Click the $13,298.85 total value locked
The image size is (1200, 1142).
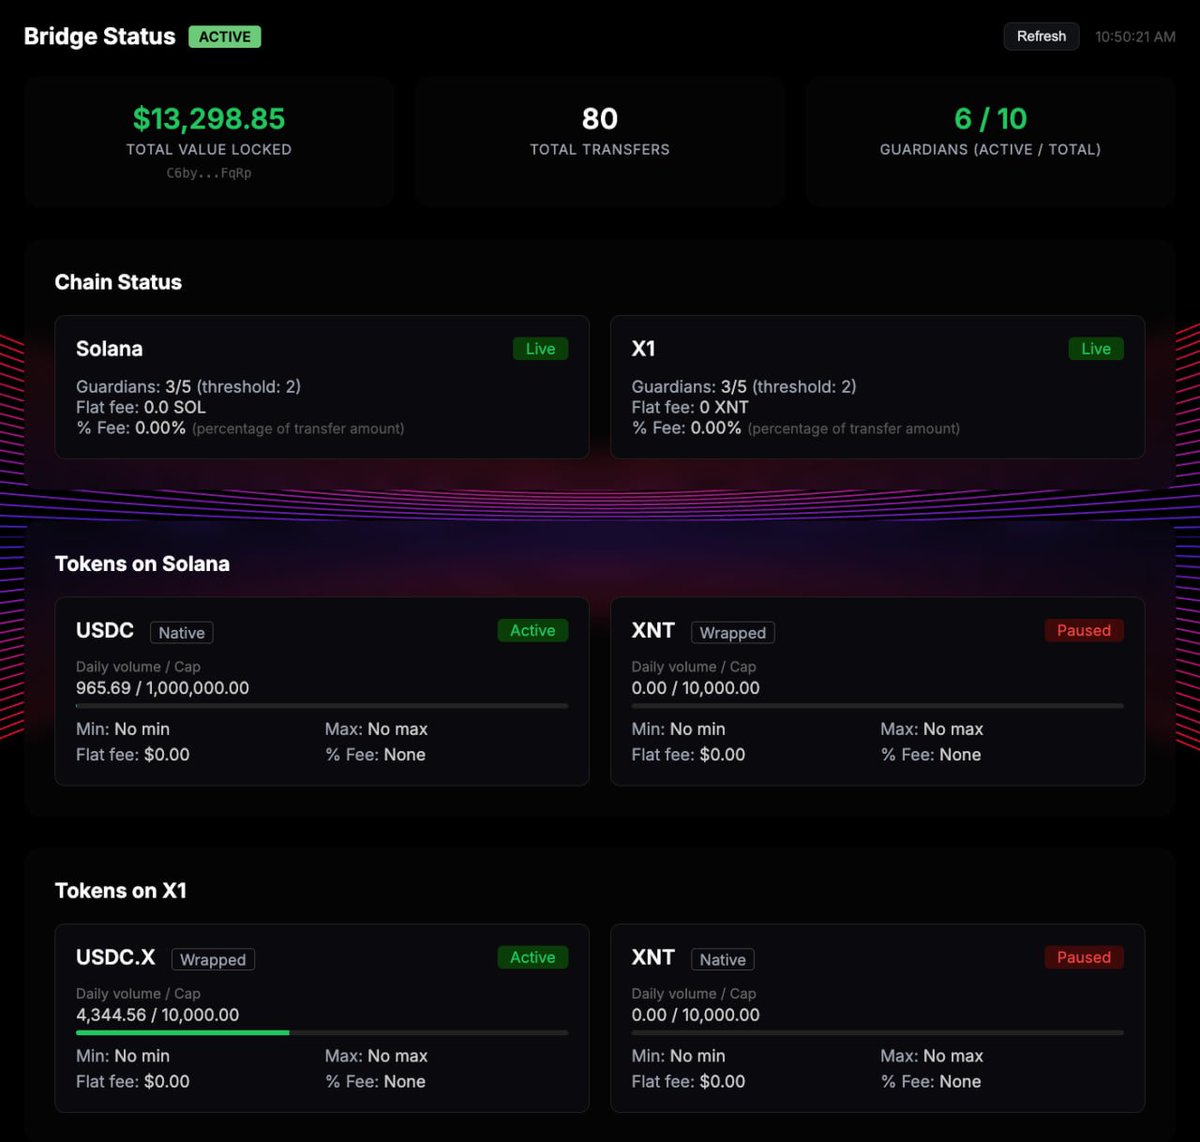pos(209,119)
